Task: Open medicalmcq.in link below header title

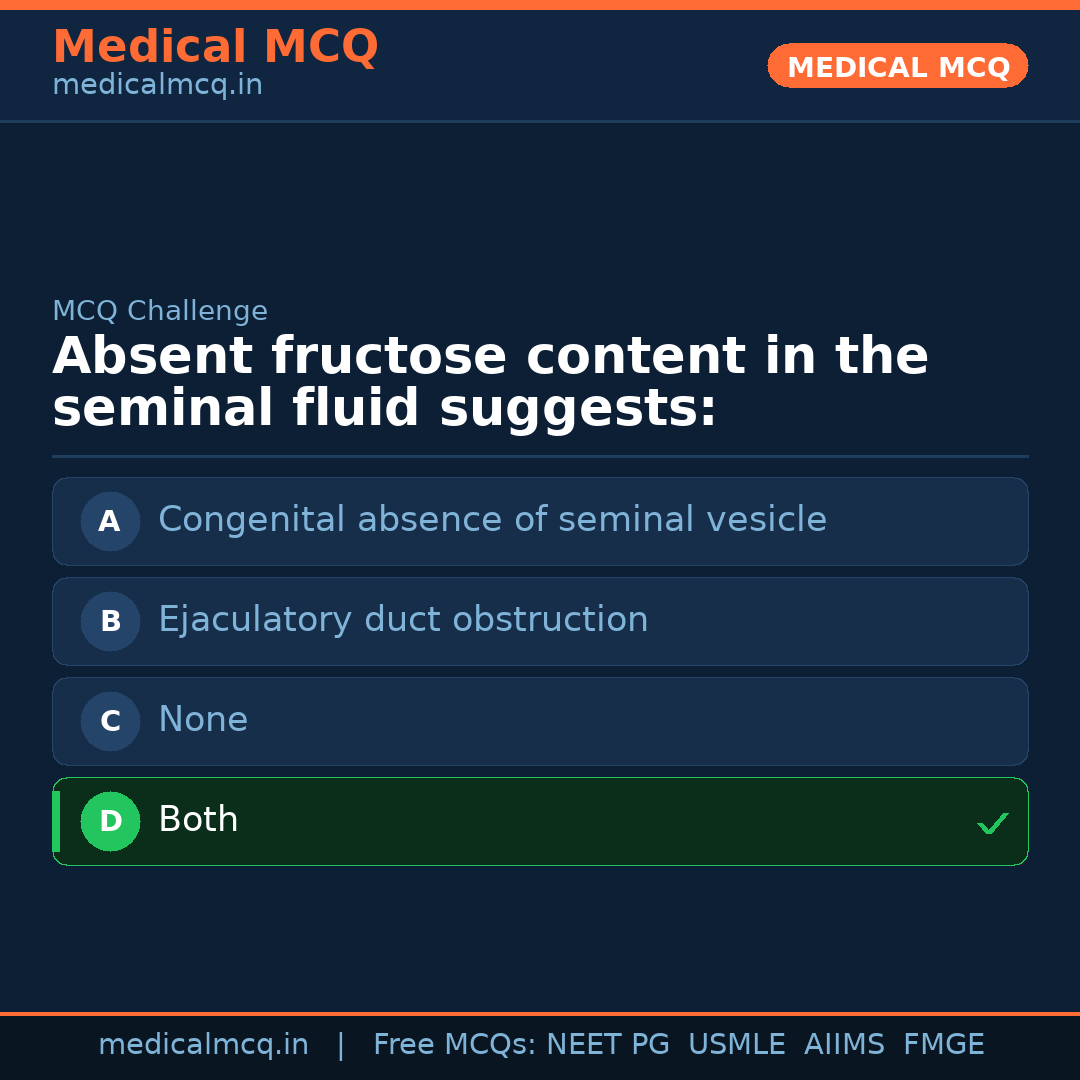Action: pos(157,86)
